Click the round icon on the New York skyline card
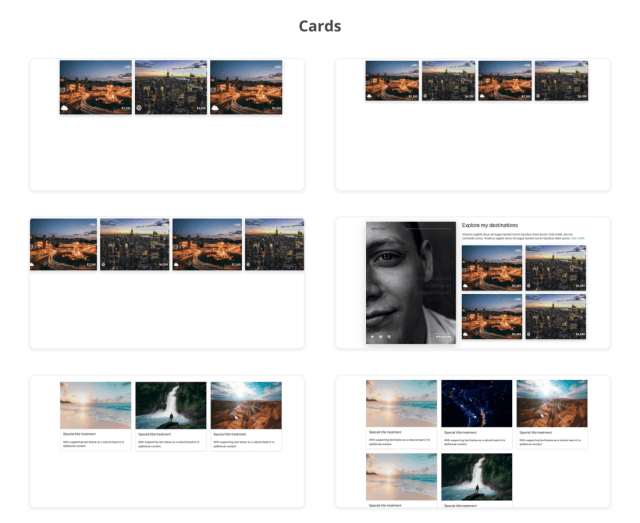 click(139, 107)
